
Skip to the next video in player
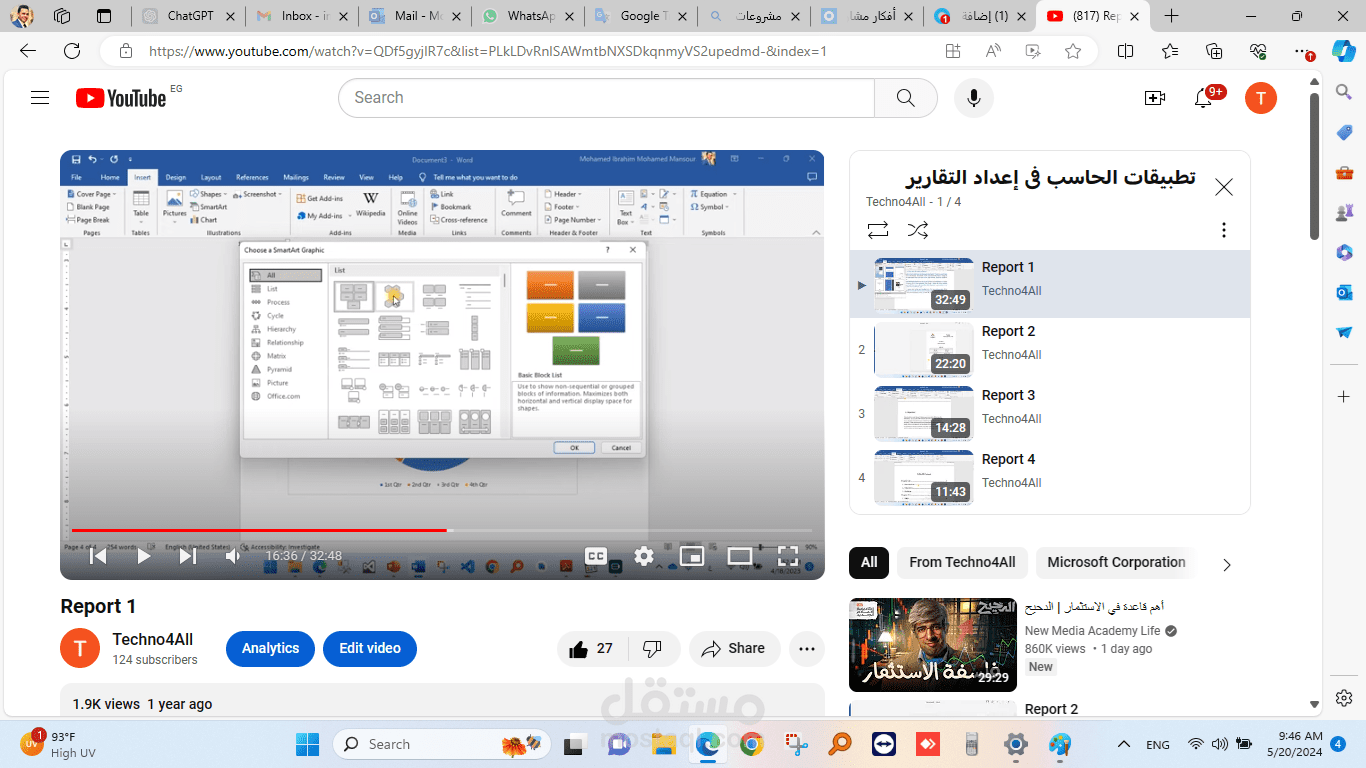[x=188, y=556]
